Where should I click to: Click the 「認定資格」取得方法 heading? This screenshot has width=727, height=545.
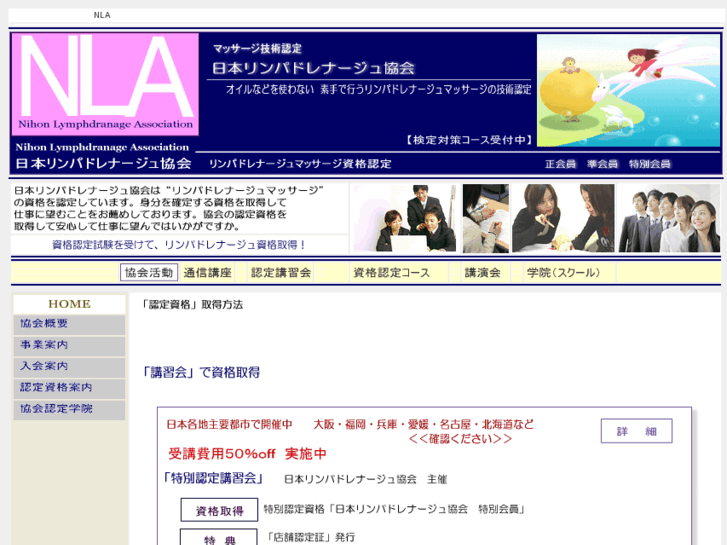[x=192, y=305]
